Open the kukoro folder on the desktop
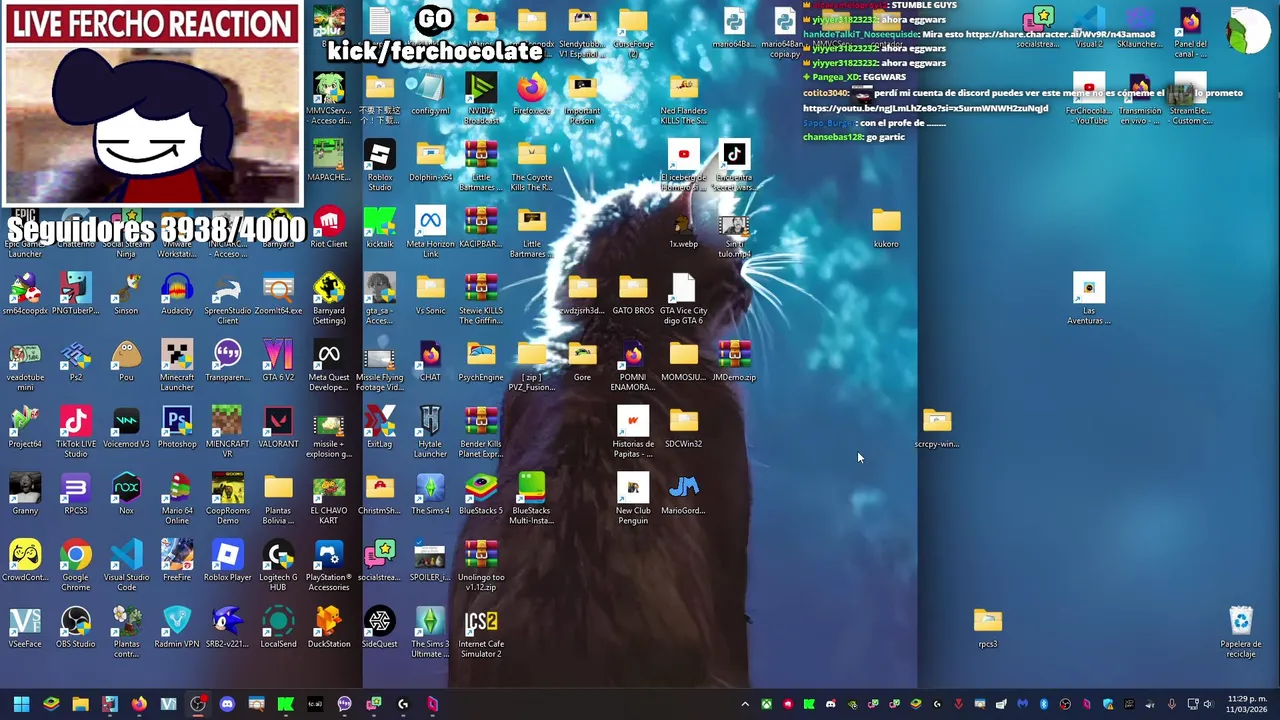 [x=886, y=227]
